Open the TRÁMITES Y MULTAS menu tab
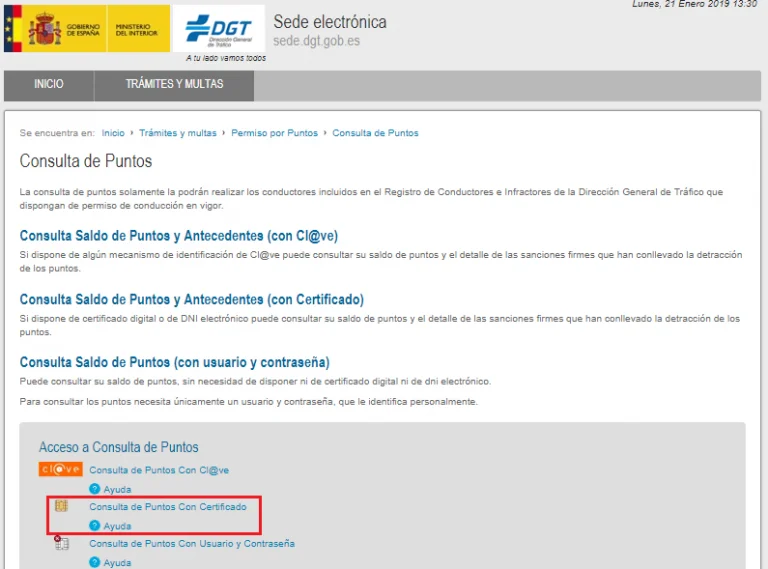 tap(174, 84)
